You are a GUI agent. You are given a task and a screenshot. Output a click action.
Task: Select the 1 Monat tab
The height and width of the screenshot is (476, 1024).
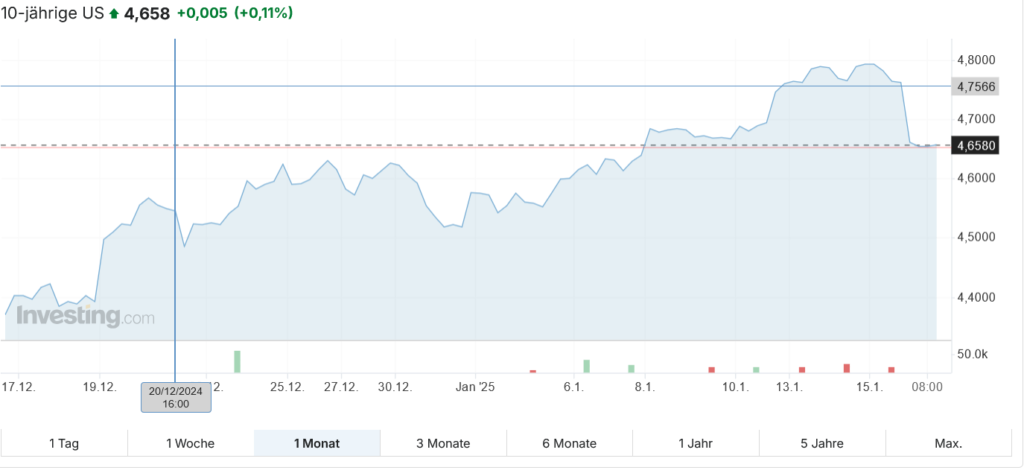(317, 443)
